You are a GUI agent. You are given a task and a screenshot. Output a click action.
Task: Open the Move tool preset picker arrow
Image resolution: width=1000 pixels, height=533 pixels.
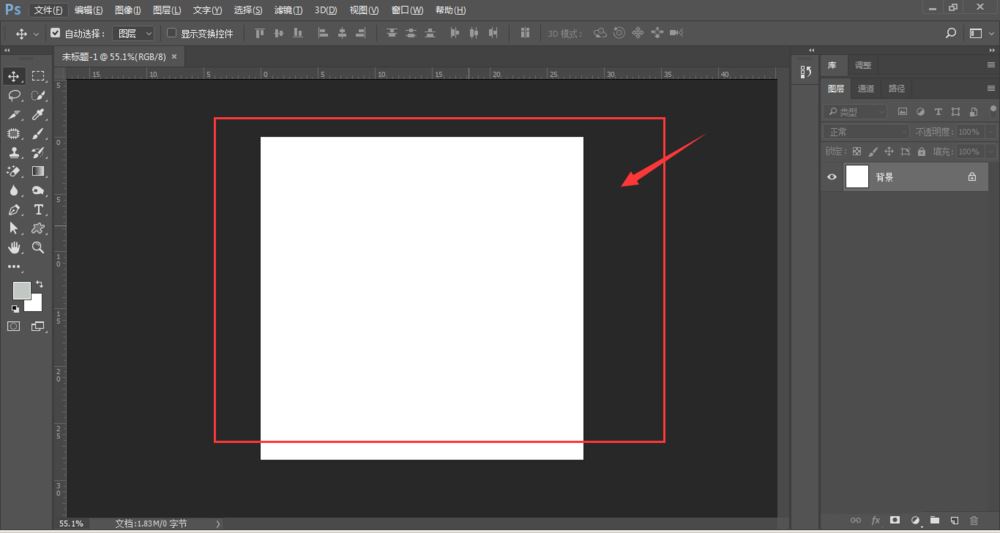click(36, 33)
